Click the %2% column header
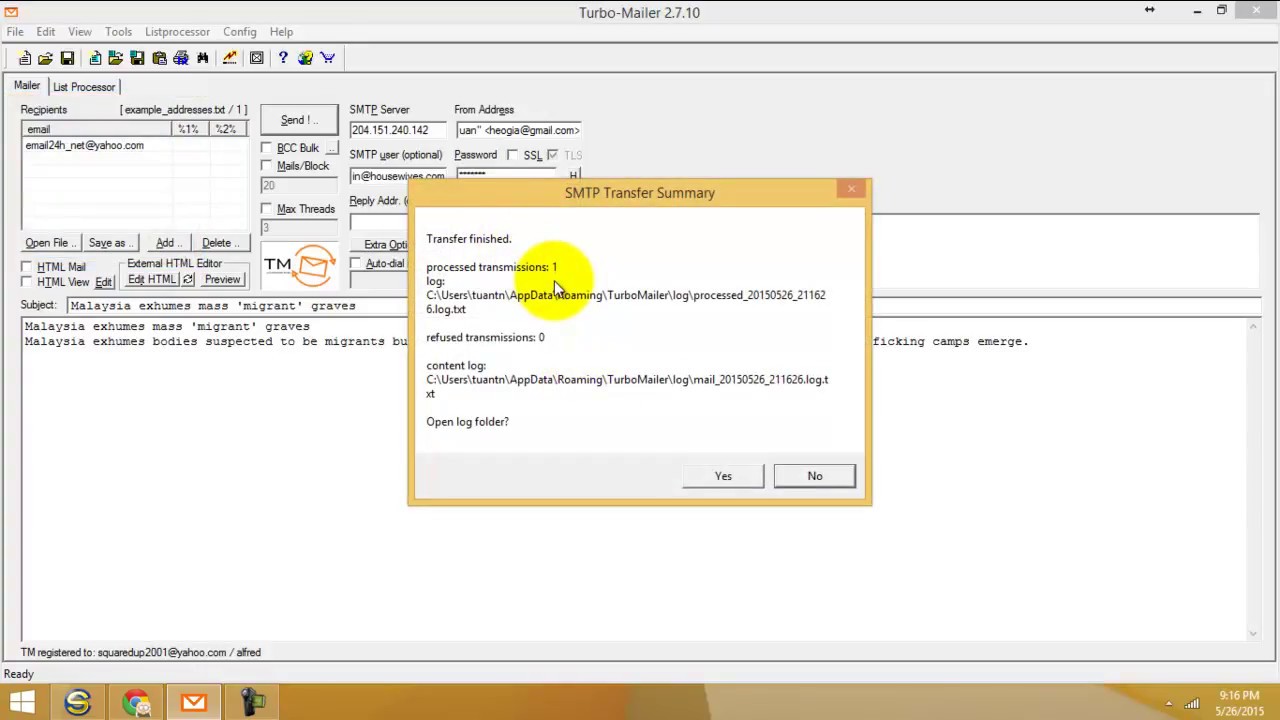This screenshot has height=720, width=1280. [227, 129]
